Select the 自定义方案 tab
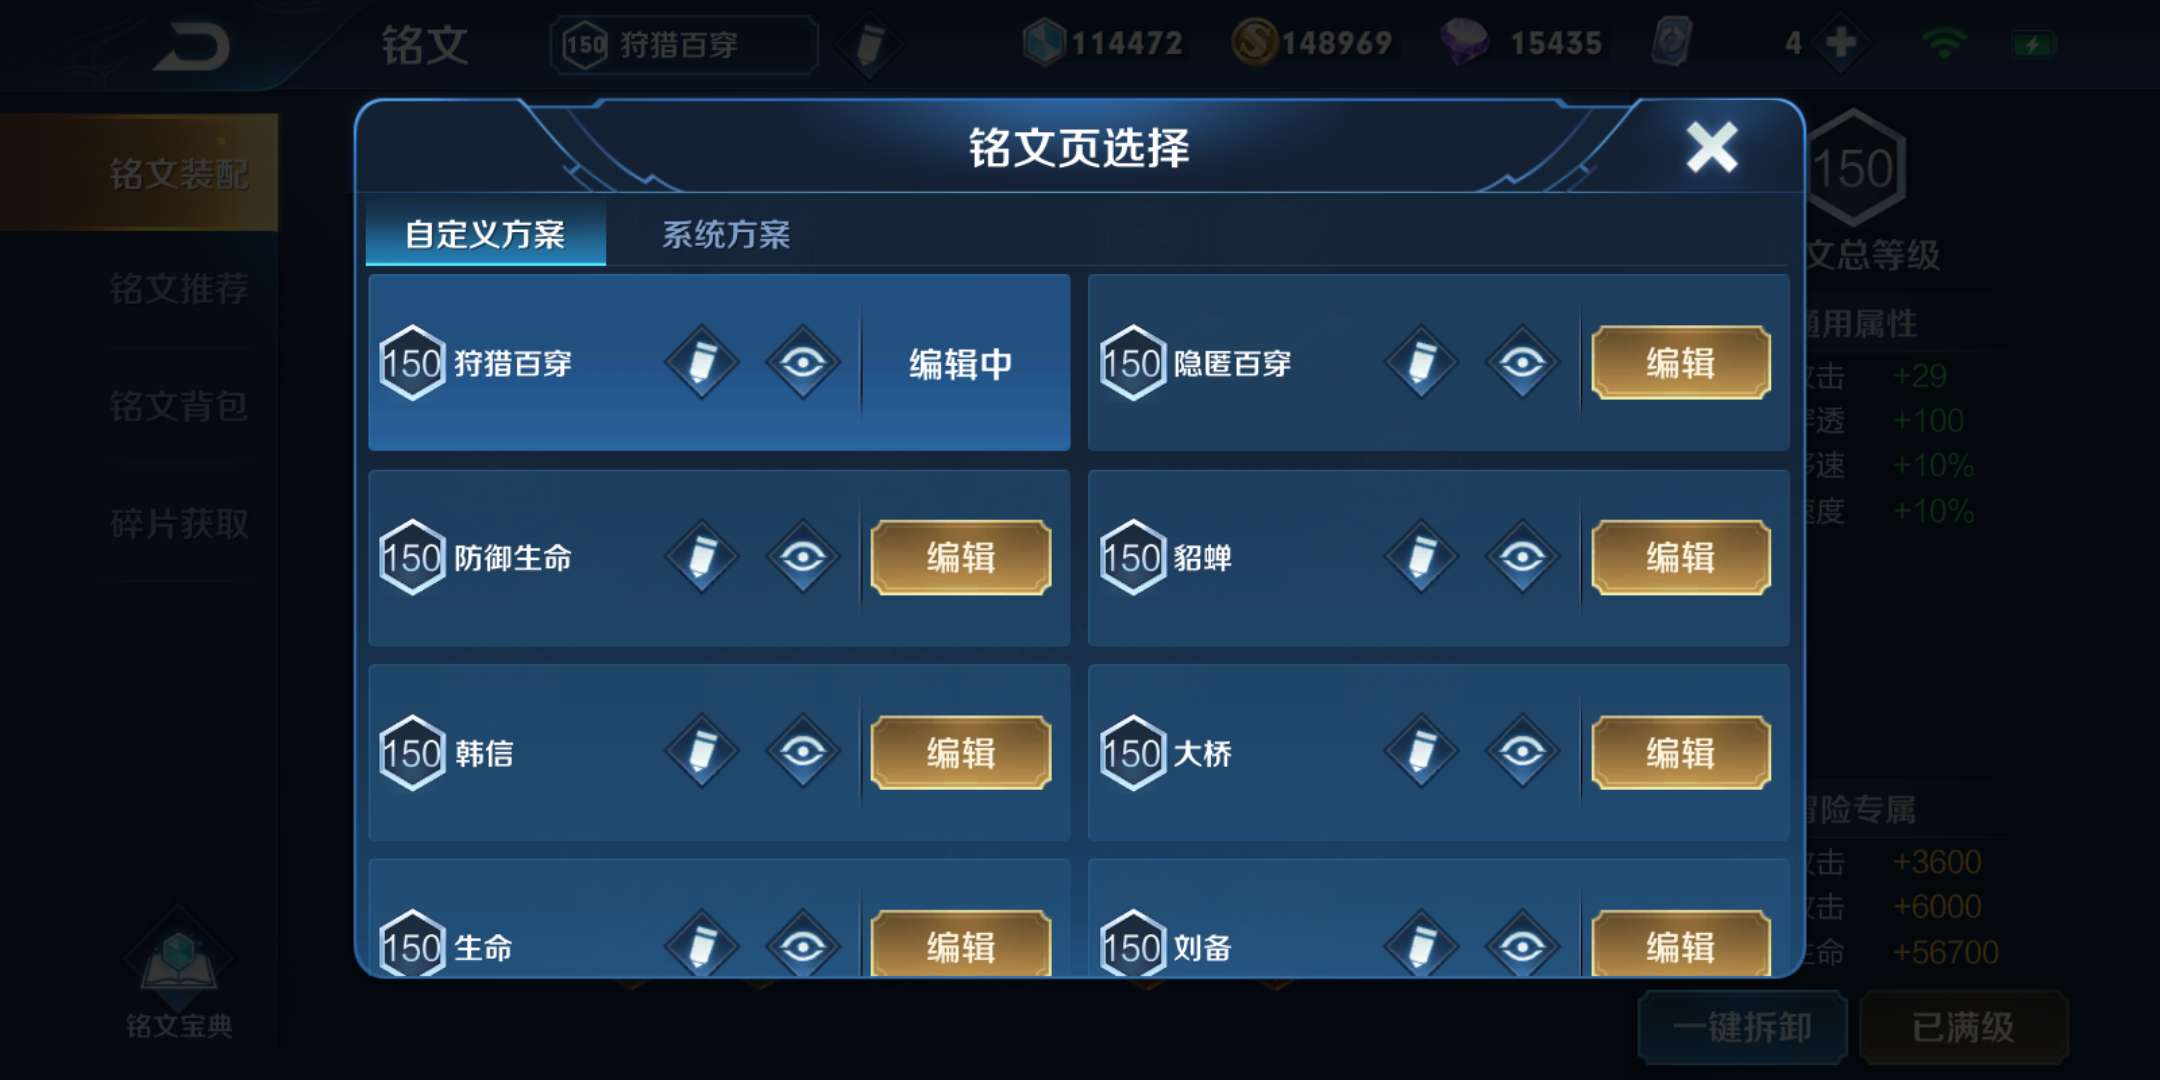Screen dimensions: 2160x1080 point(486,234)
